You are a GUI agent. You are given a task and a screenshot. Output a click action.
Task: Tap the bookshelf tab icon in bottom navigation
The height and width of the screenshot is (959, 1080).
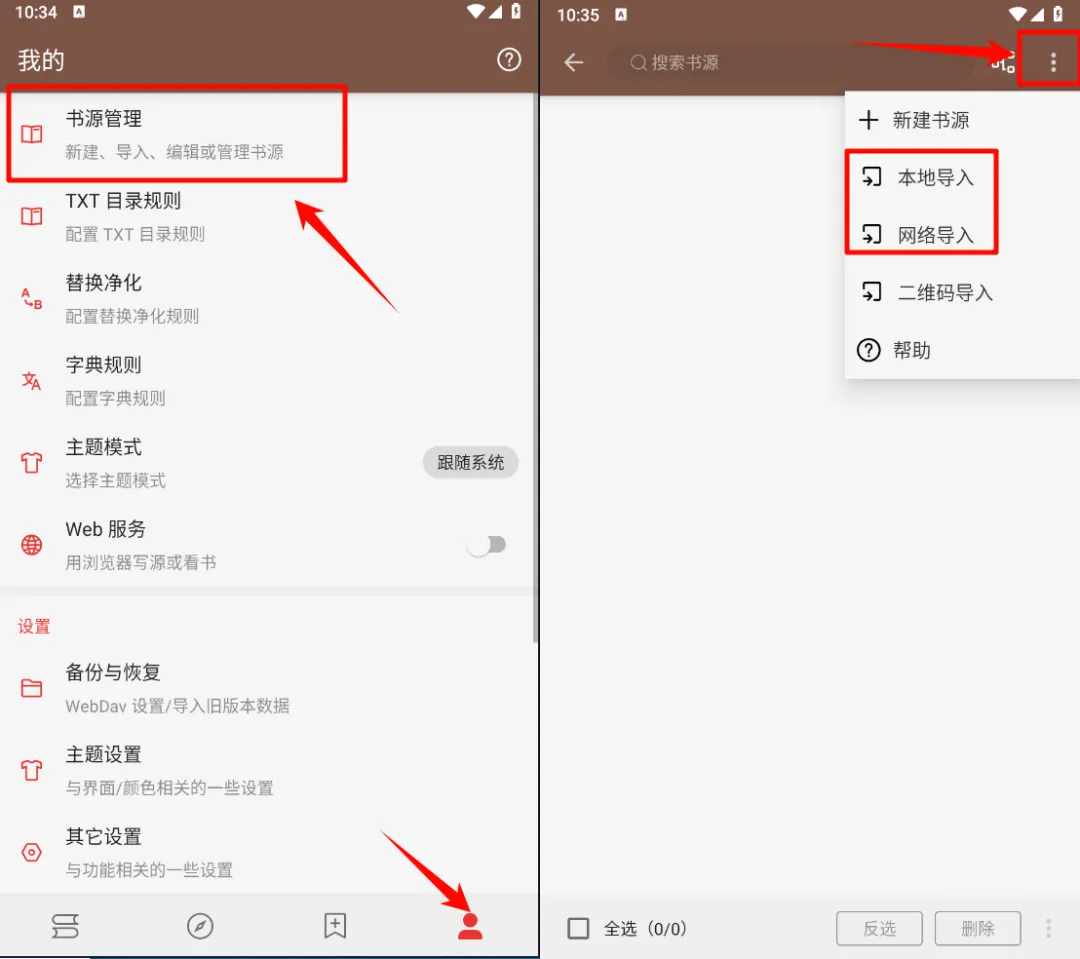coord(65,926)
